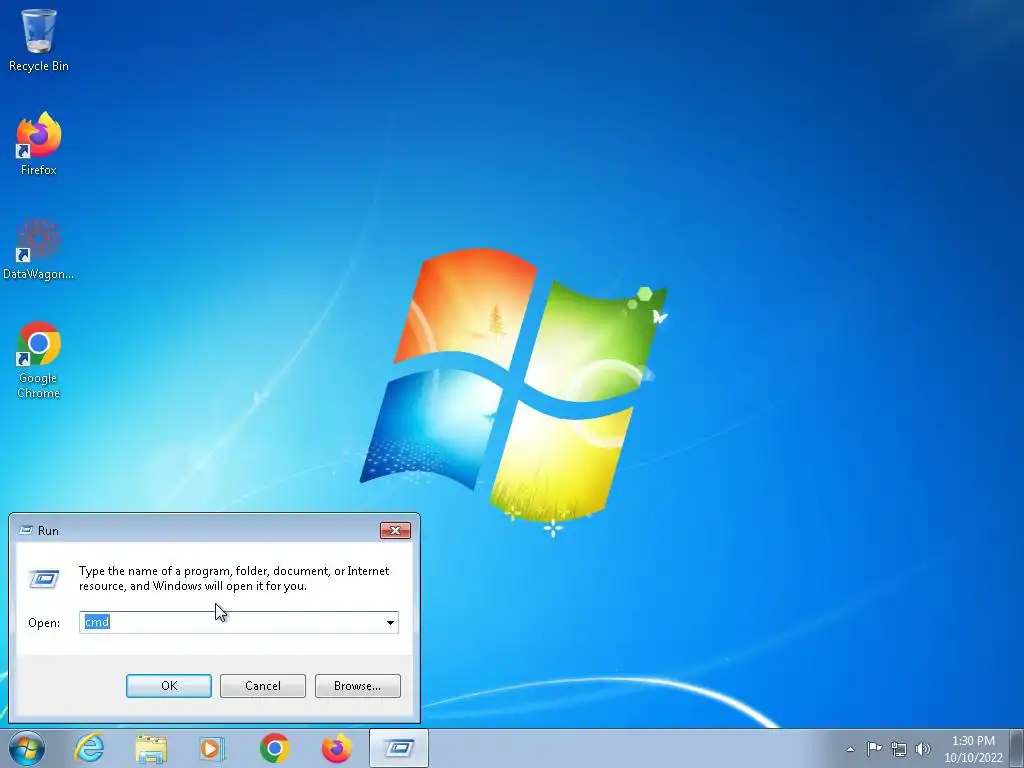Click OK in the Run dialog
Screen dimensions: 1024x768
[x=168, y=686]
